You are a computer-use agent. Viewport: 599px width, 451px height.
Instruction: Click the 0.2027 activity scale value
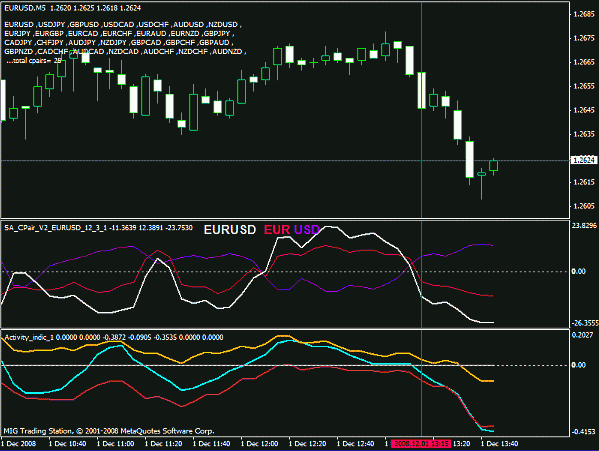pos(583,335)
